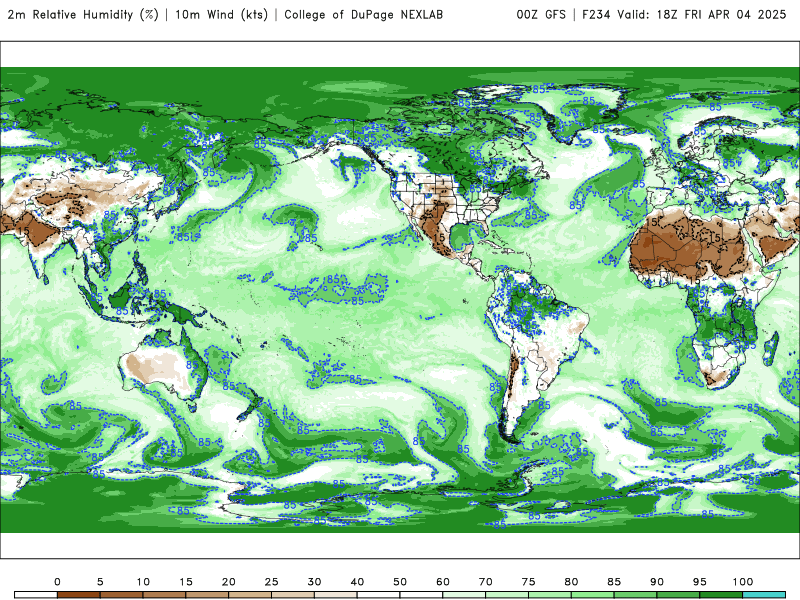Click the '95' color scale label

[x=700, y=582]
